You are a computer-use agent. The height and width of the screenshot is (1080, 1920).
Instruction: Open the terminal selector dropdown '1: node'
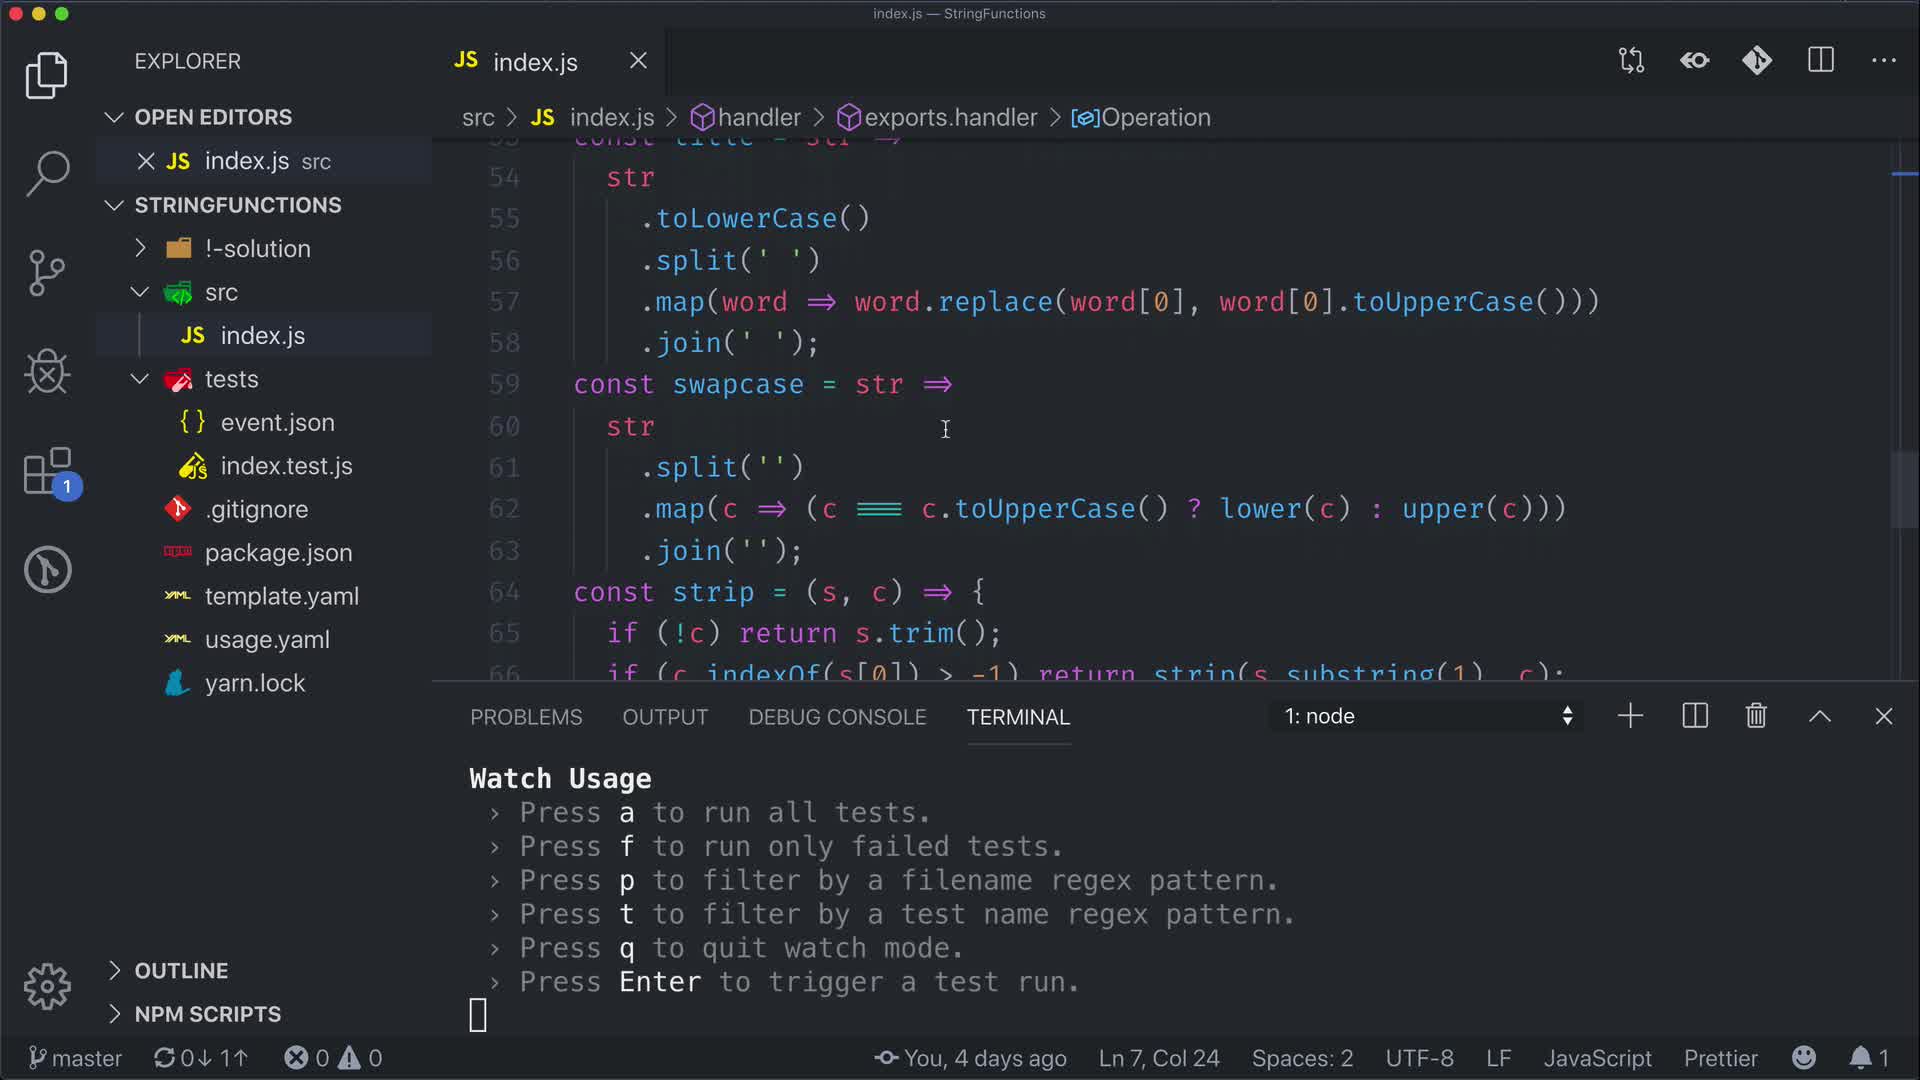[x=1427, y=716]
